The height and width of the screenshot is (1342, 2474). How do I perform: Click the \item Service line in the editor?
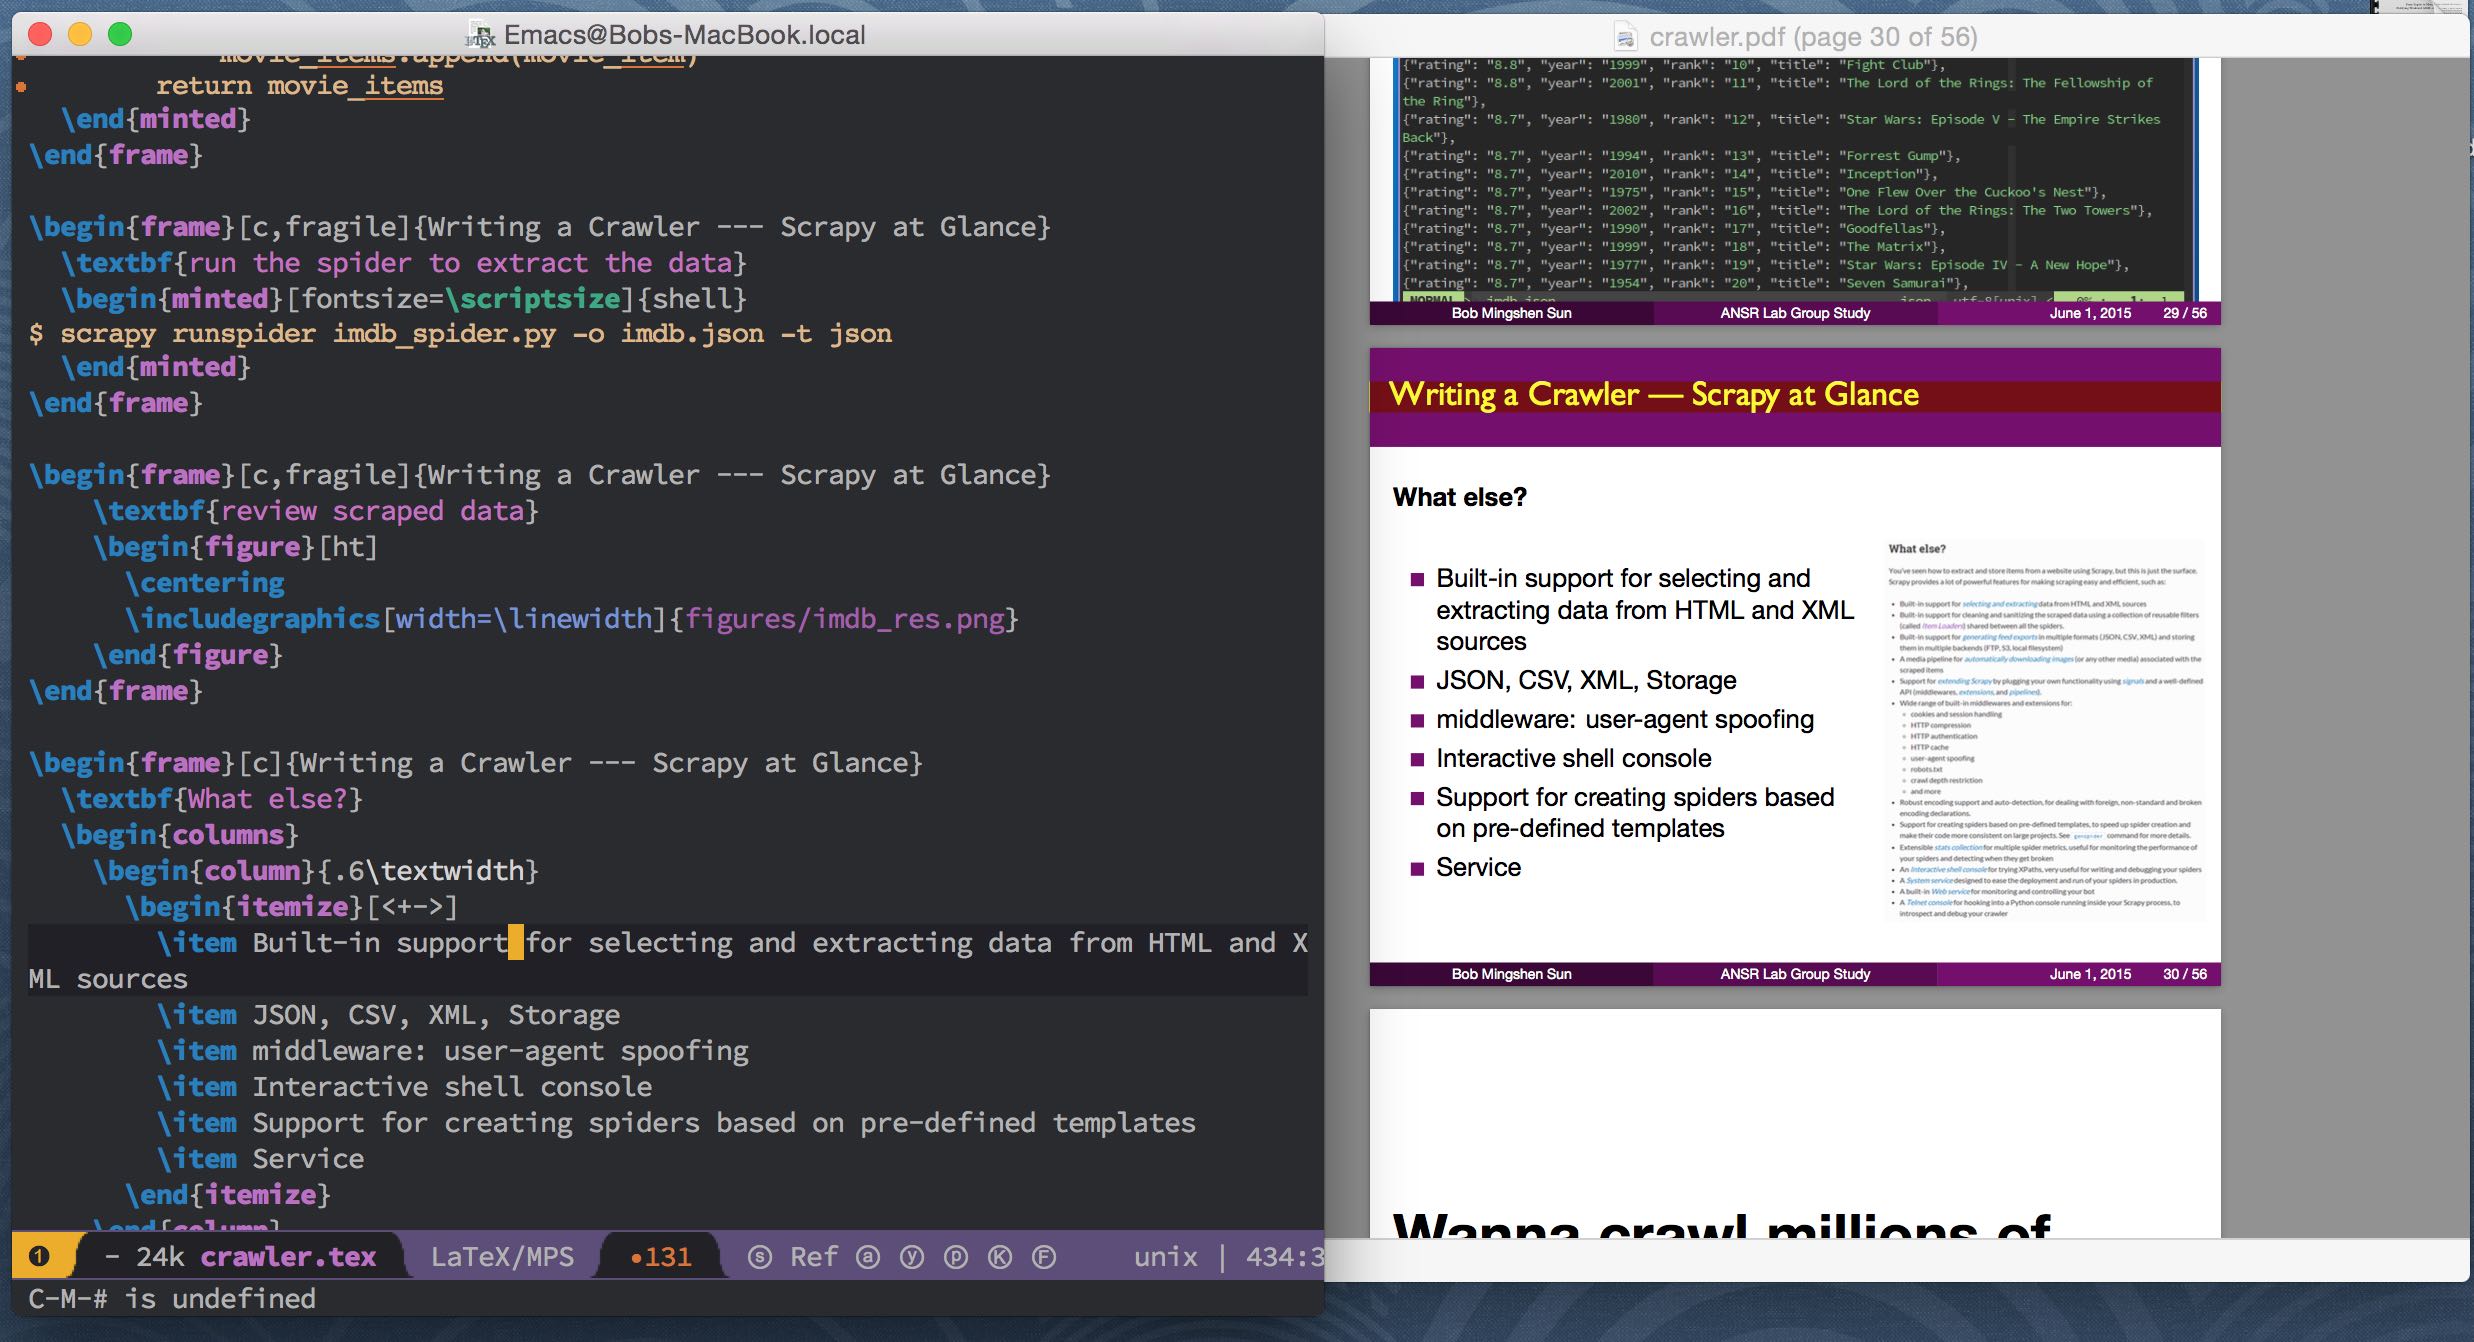(262, 1159)
